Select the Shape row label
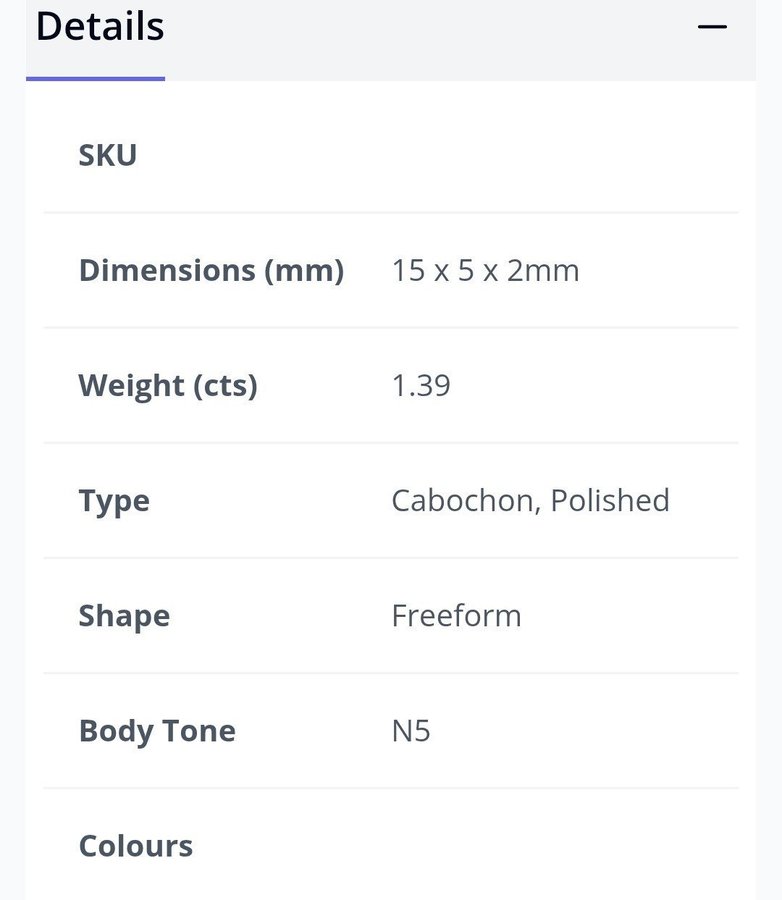 [x=124, y=615]
